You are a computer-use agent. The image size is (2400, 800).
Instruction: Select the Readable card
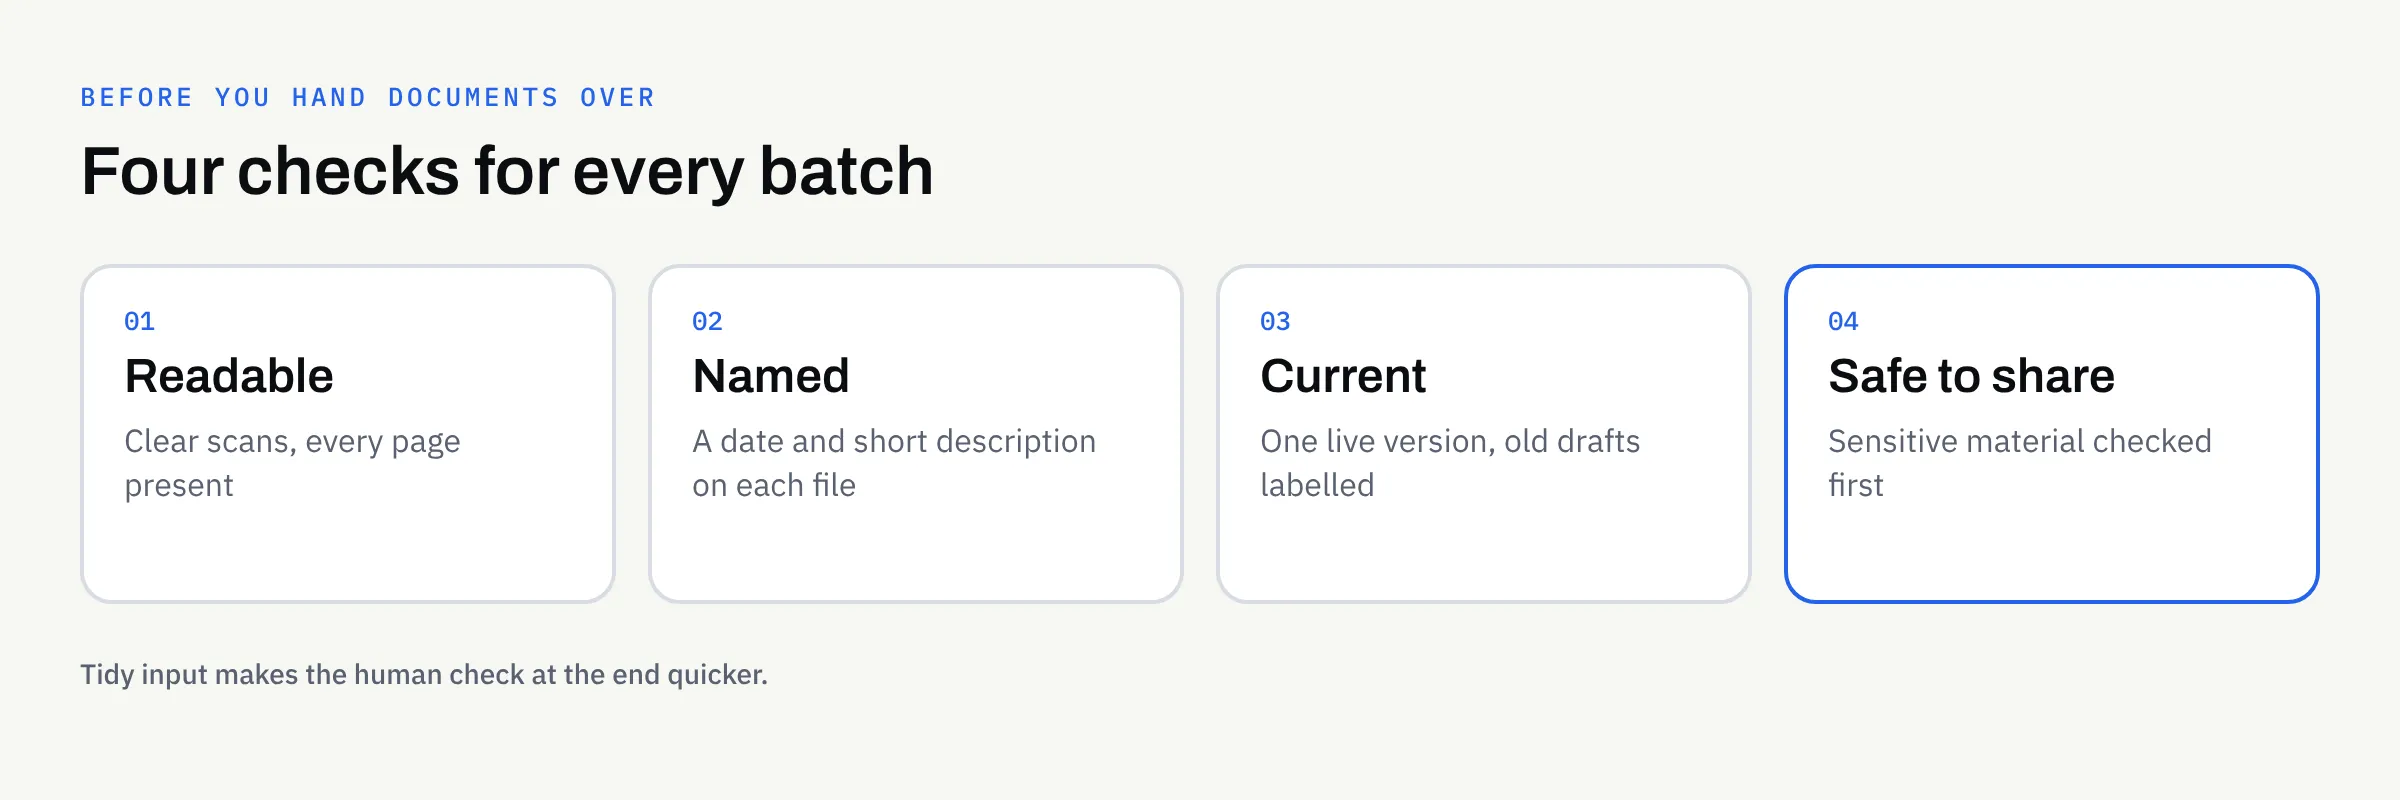pyautogui.click(x=347, y=434)
